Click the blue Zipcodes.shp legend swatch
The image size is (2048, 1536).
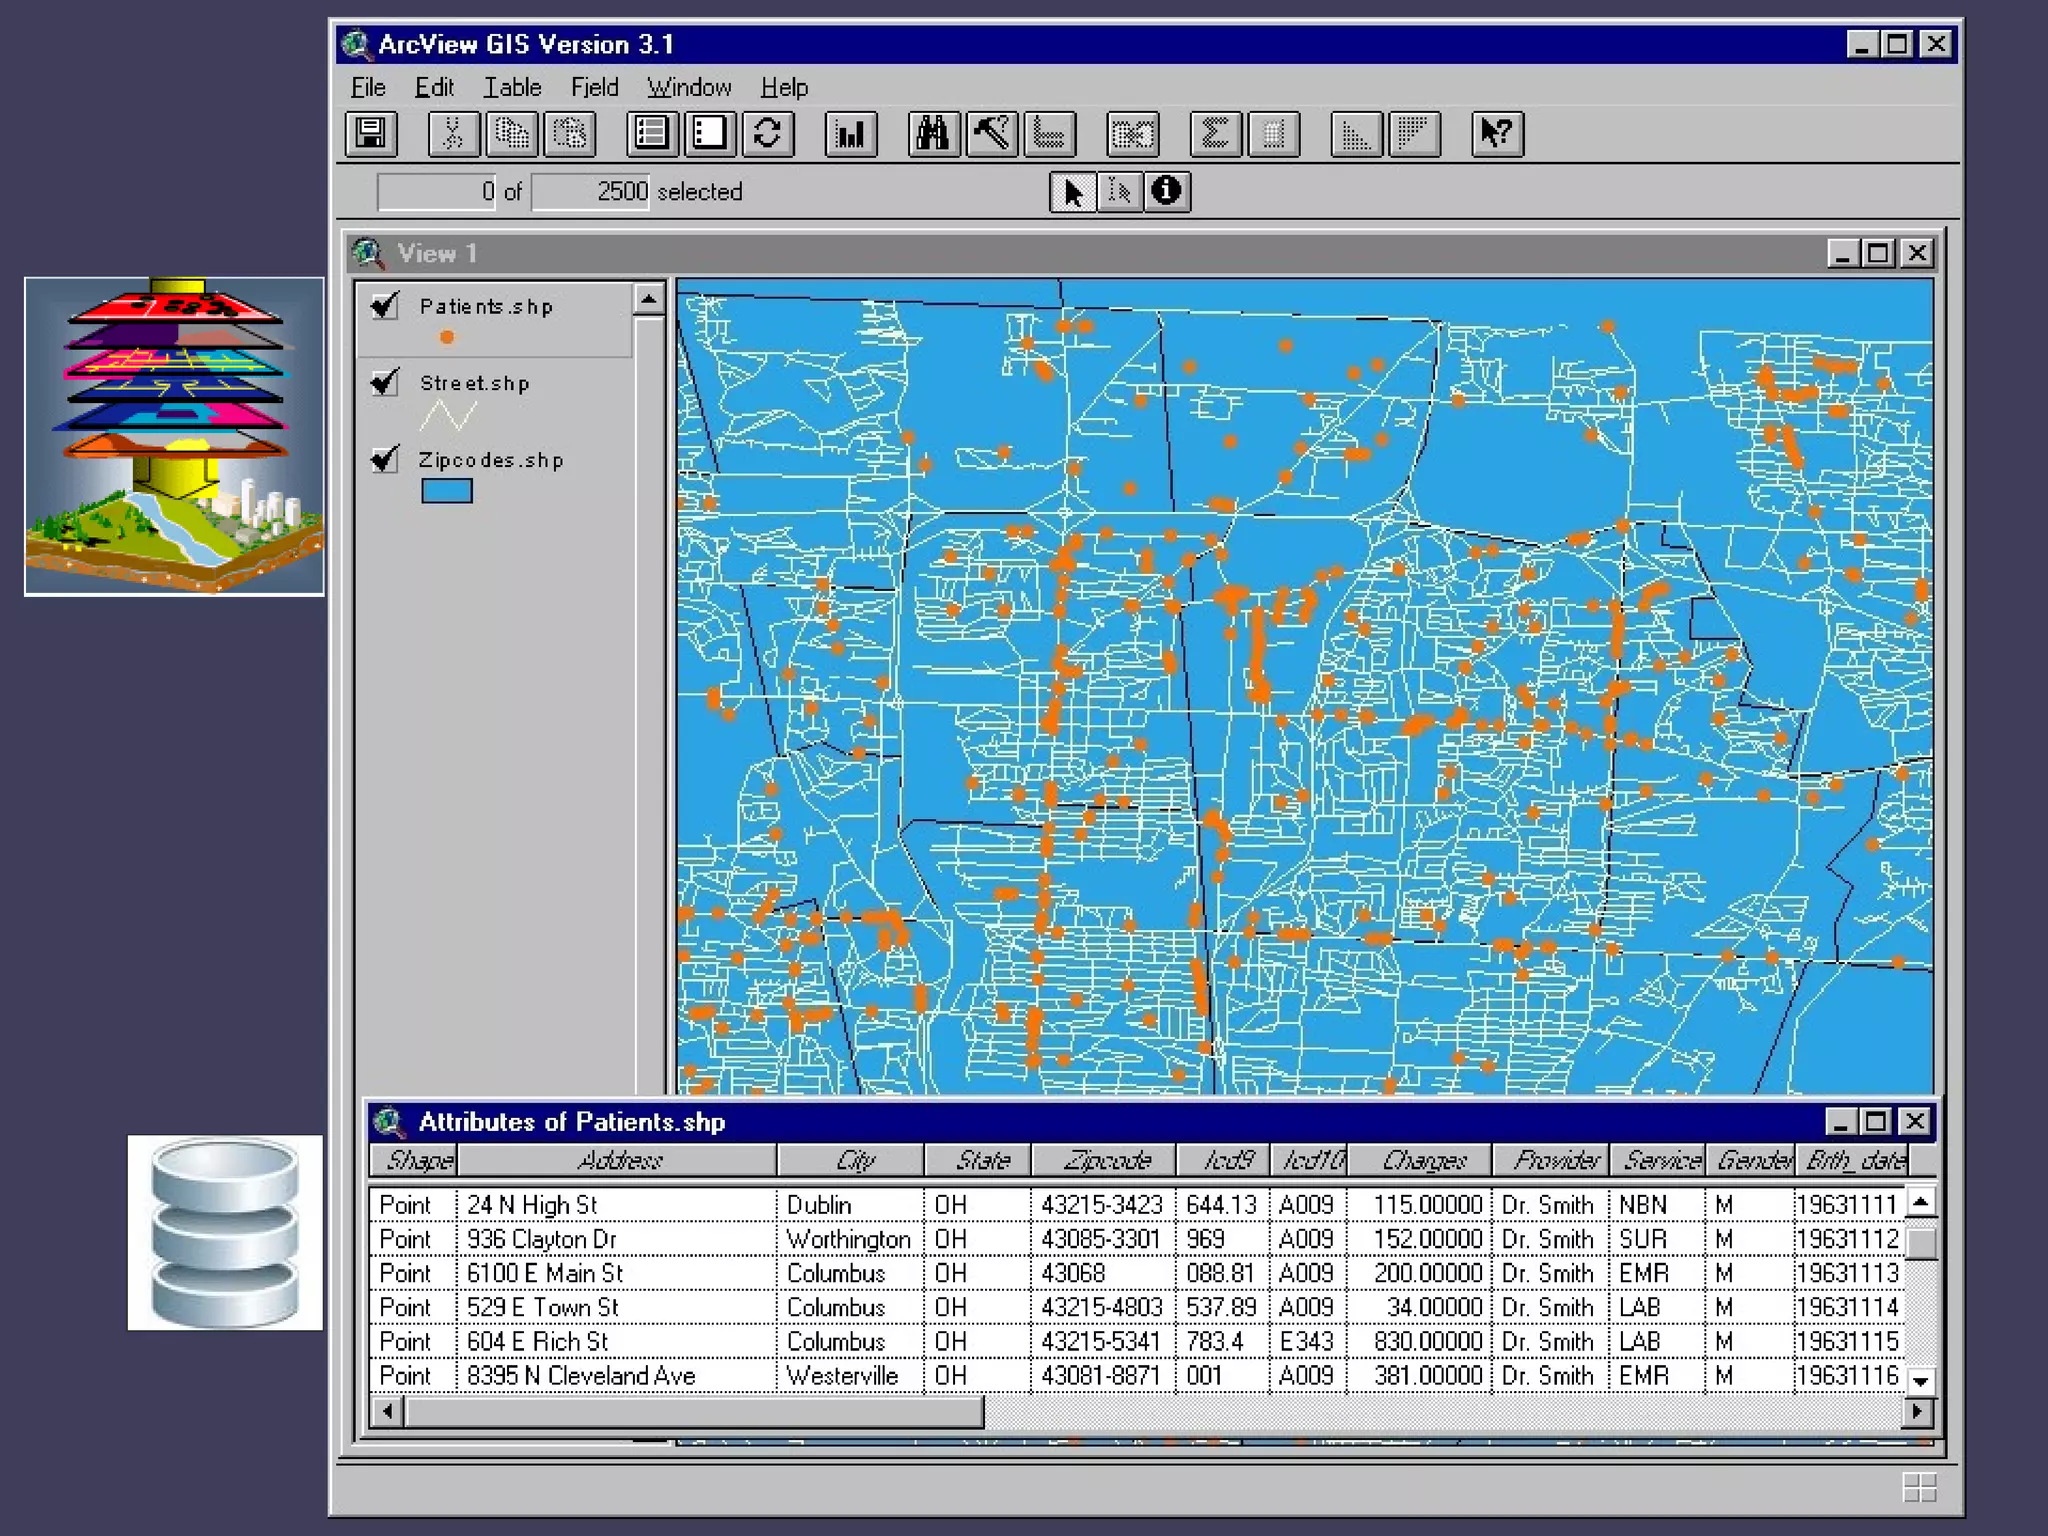pos(446,491)
